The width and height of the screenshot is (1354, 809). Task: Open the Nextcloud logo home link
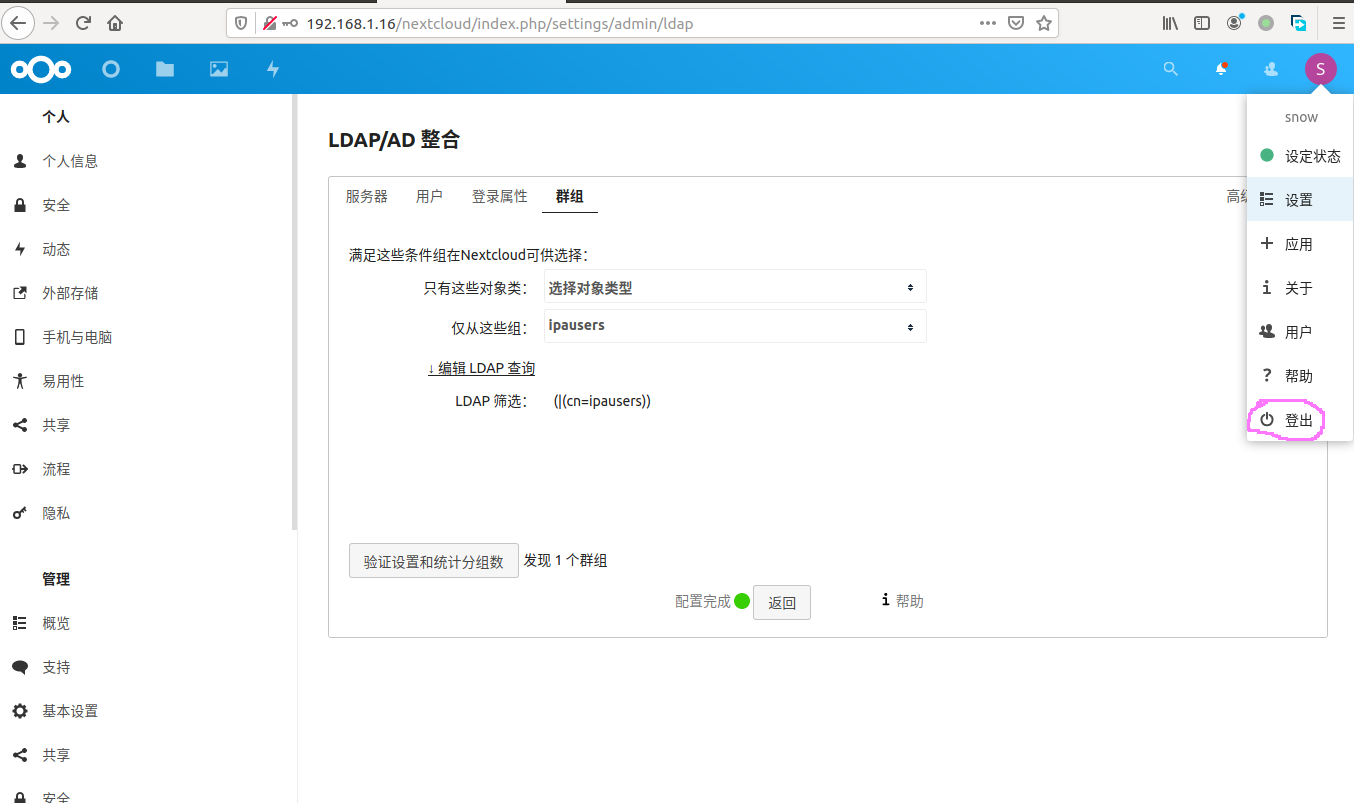click(x=41, y=69)
